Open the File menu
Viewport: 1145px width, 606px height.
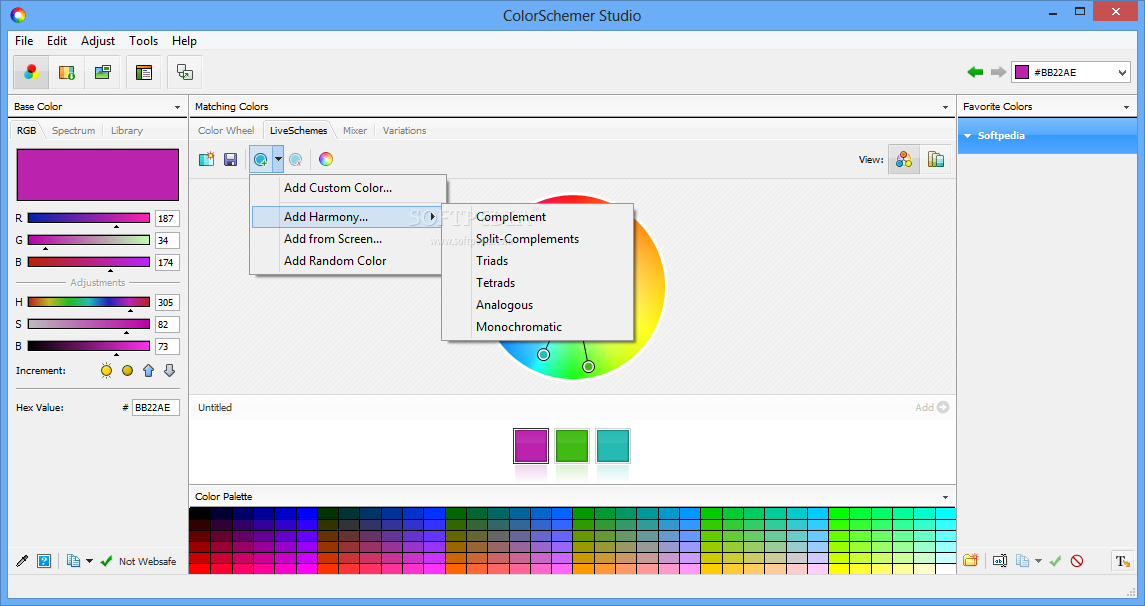[x=24, y=41]
